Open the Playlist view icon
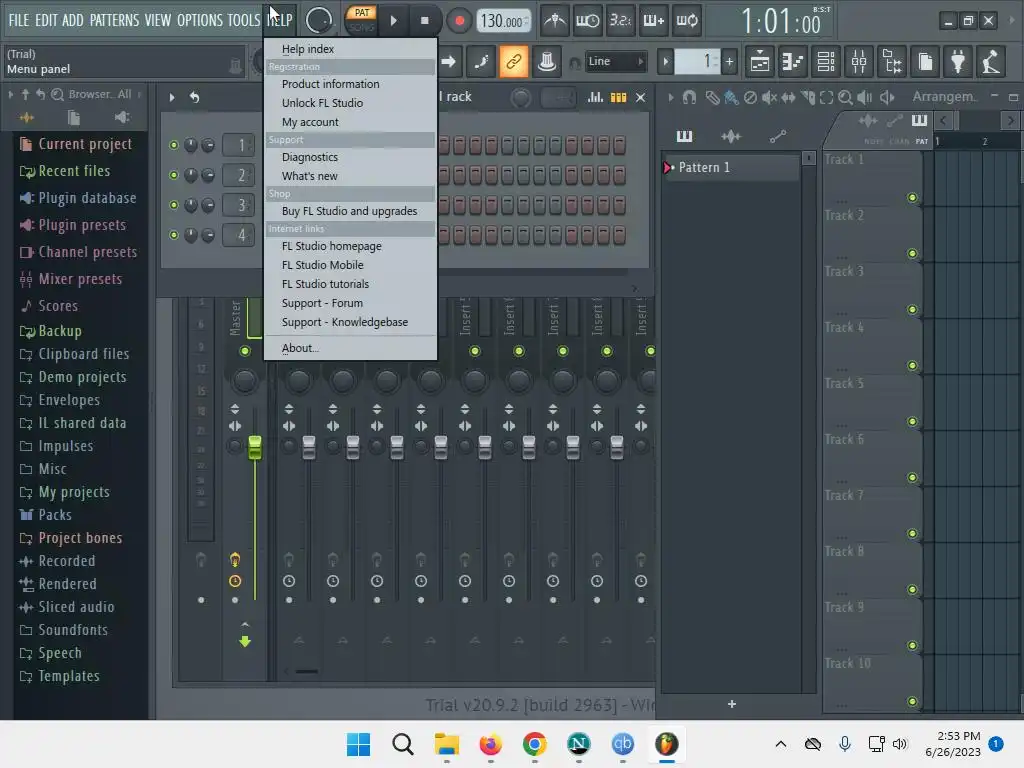Image resolution: width=1024 pixels, height=768 pixels. [760, 62]
